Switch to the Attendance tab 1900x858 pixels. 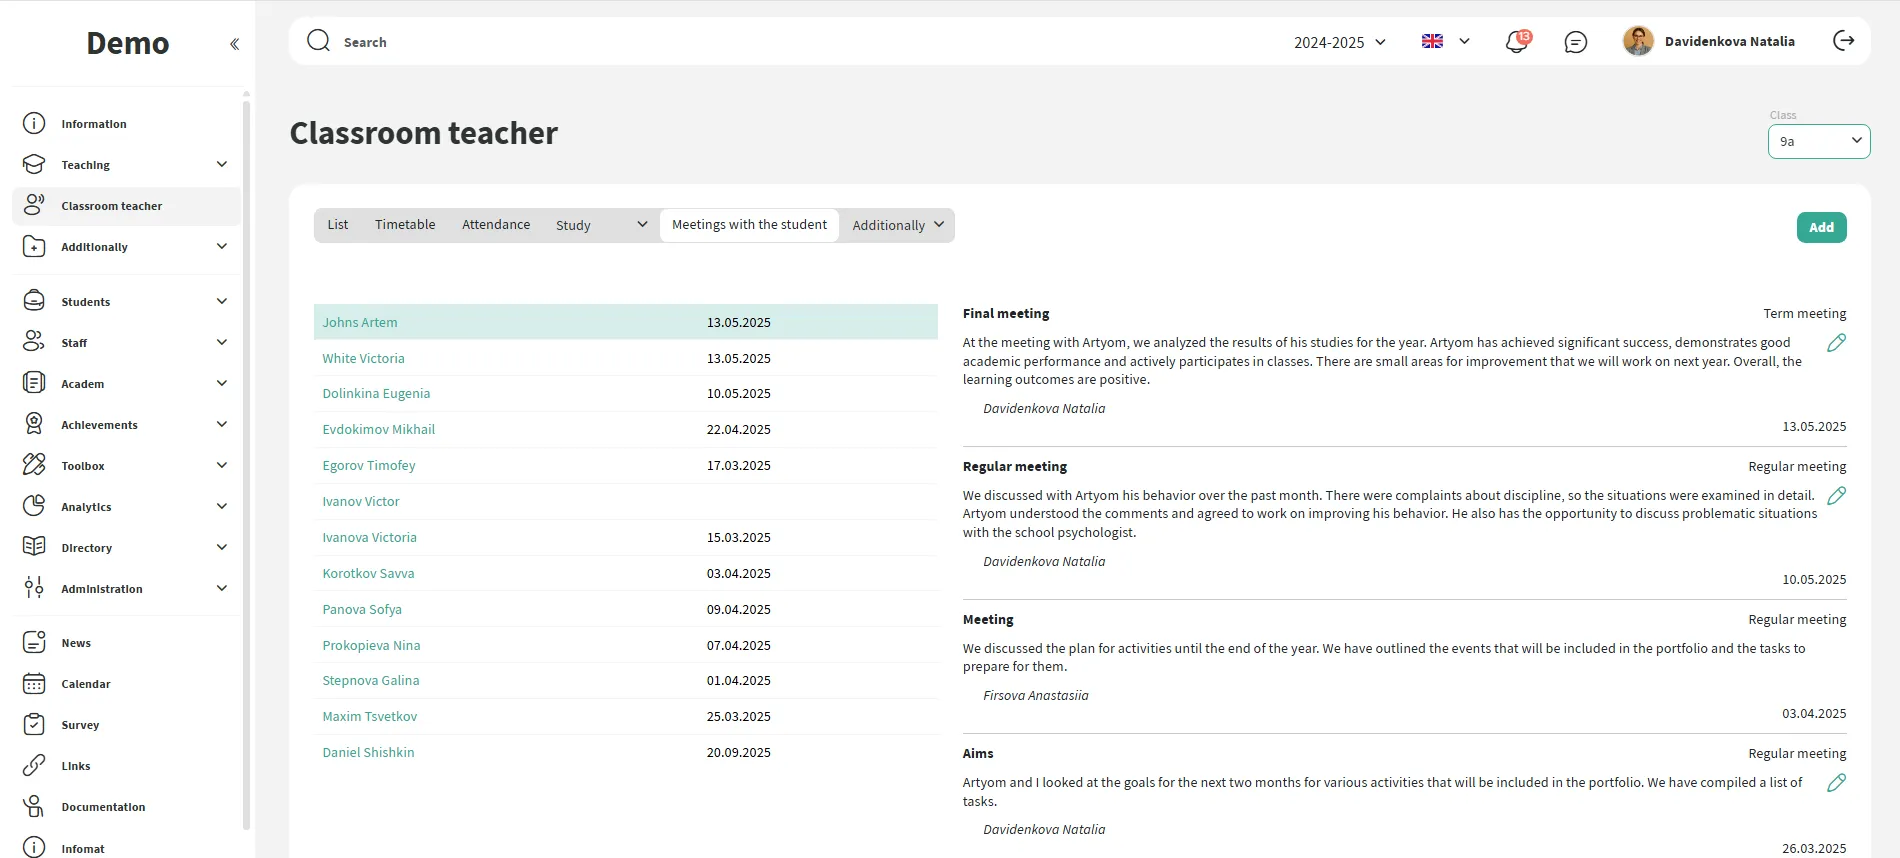pyautogui.click(x=496, y=225)
